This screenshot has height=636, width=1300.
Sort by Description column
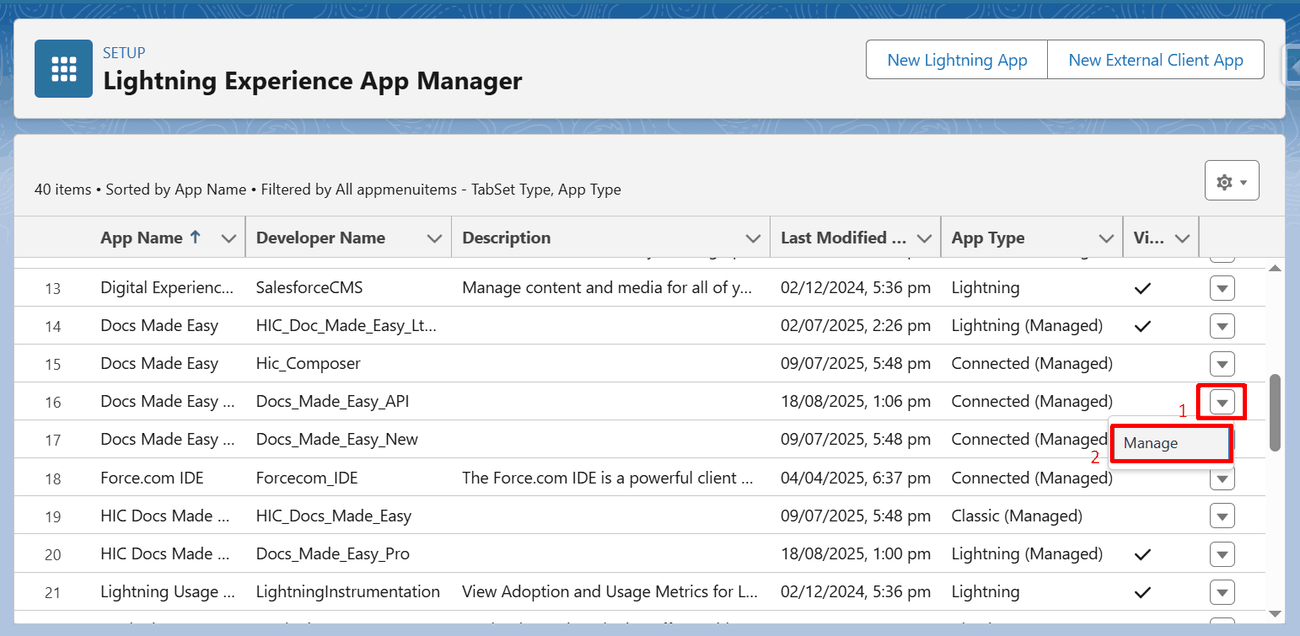pyautogui.click(x=506, y=238)
